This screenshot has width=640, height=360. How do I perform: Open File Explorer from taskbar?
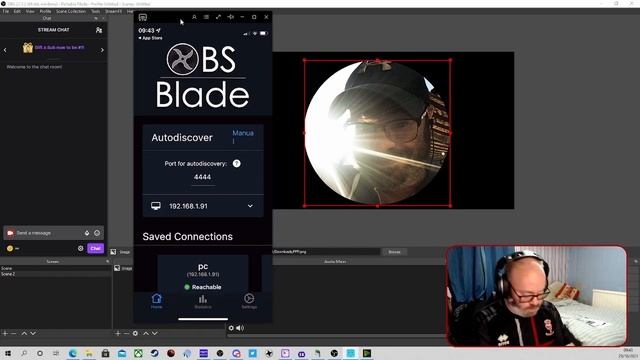point(89,353)
